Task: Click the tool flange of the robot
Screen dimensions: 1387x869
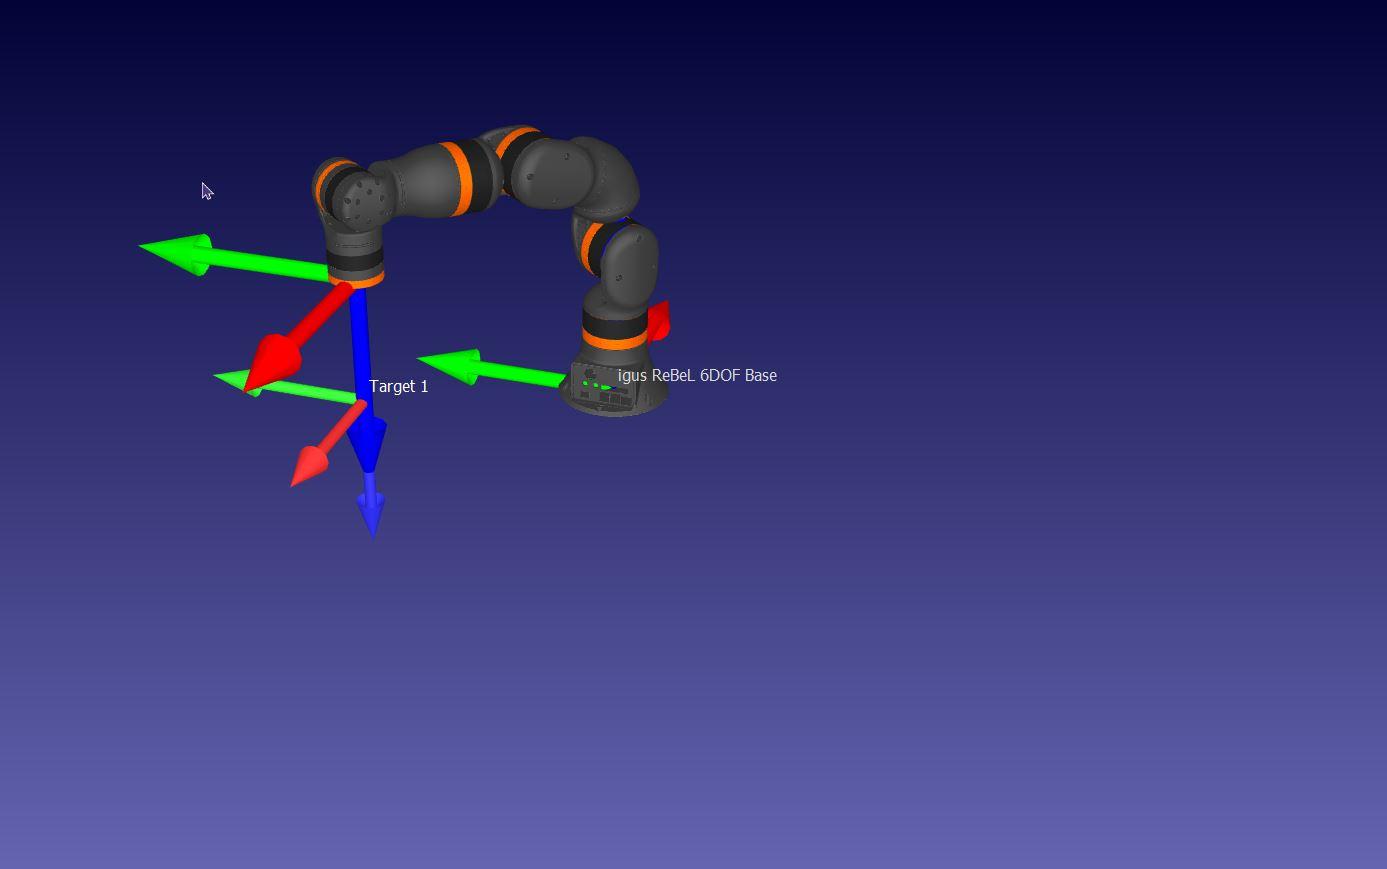Action: click(356, 252)
